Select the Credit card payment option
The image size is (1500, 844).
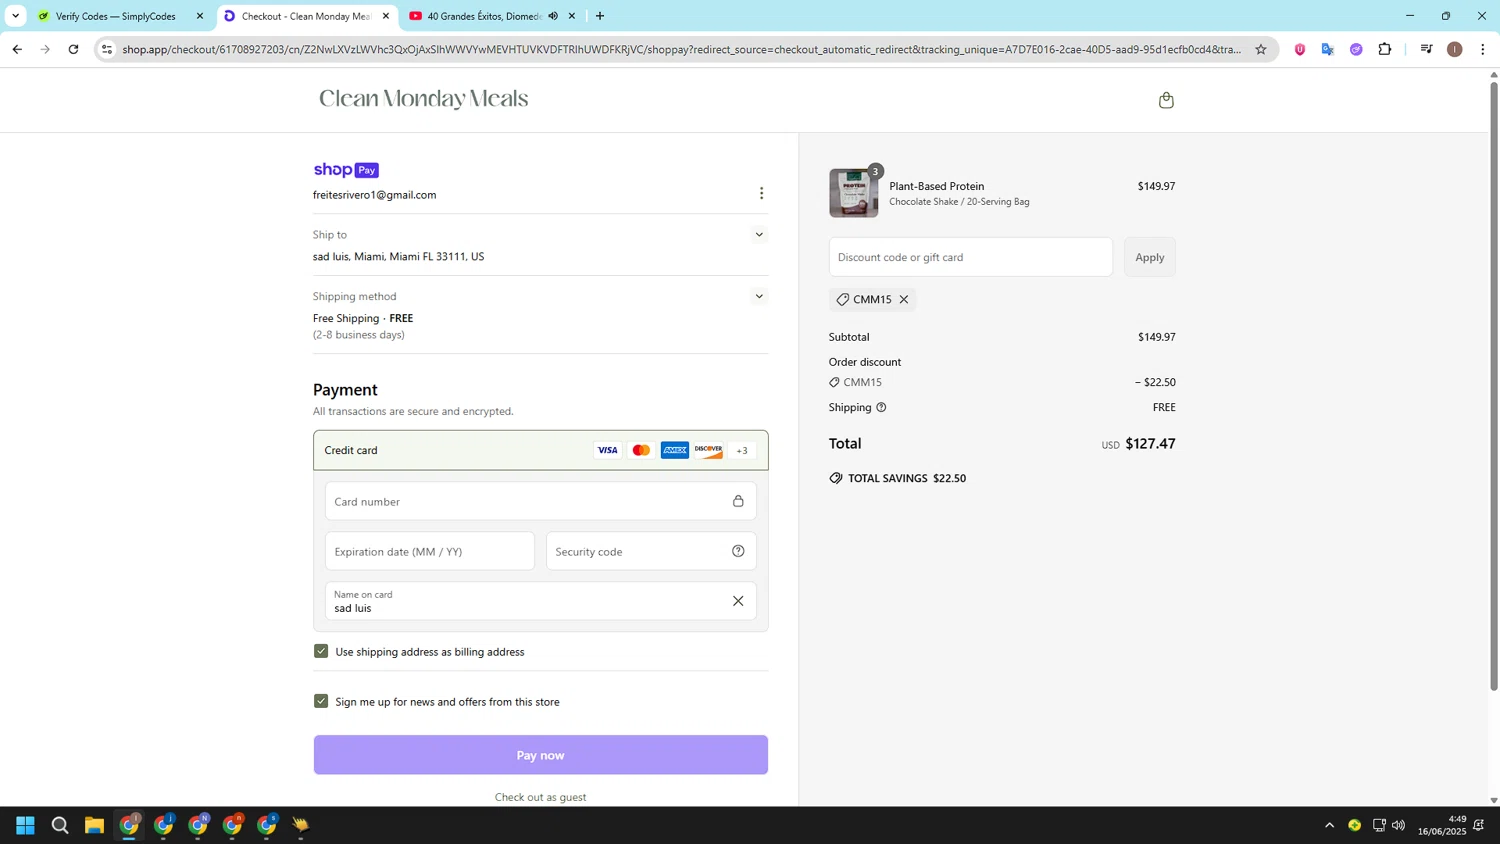[x=540, y=450]
